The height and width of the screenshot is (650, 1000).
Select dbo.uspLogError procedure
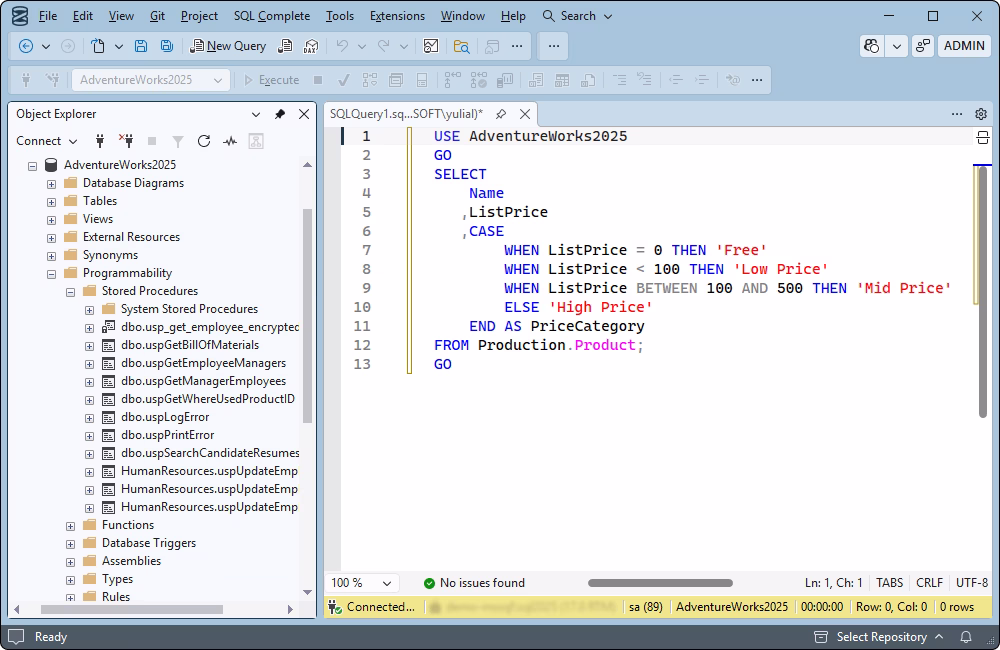pos(165,417)
